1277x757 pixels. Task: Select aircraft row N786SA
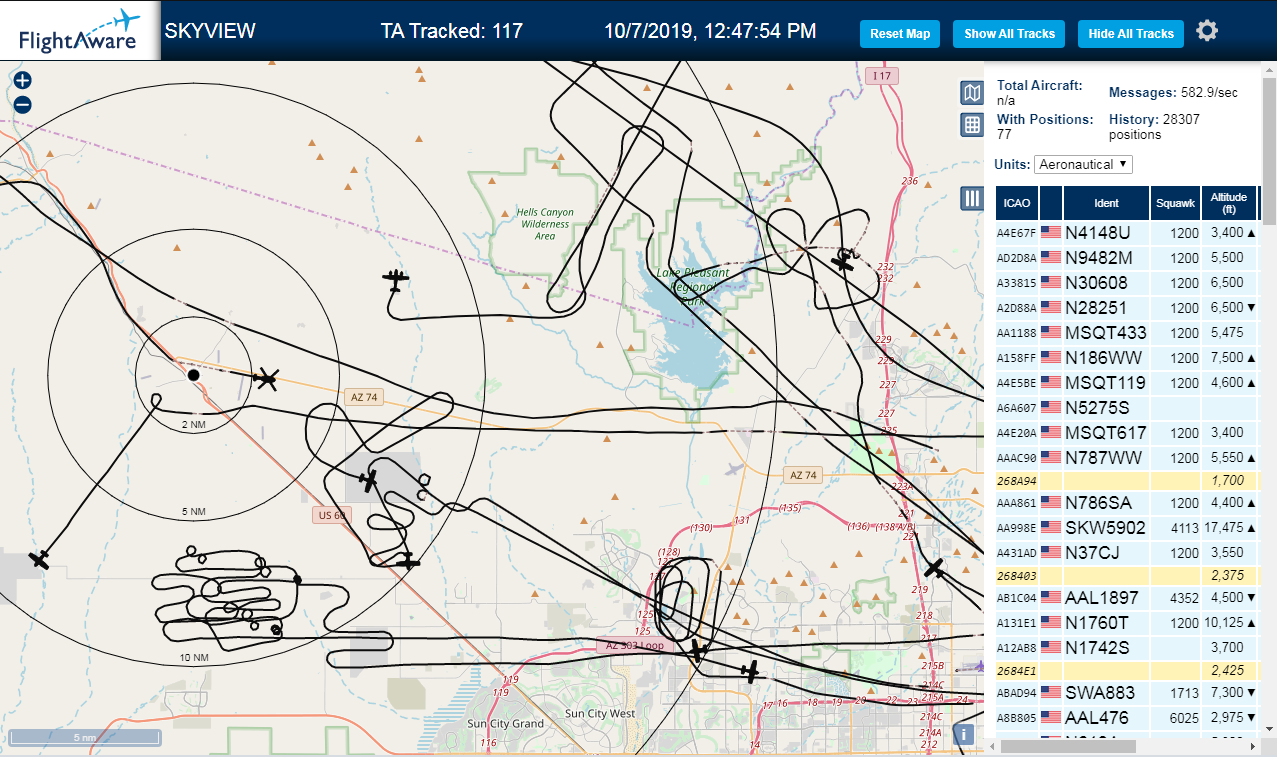pos(1126,503)
